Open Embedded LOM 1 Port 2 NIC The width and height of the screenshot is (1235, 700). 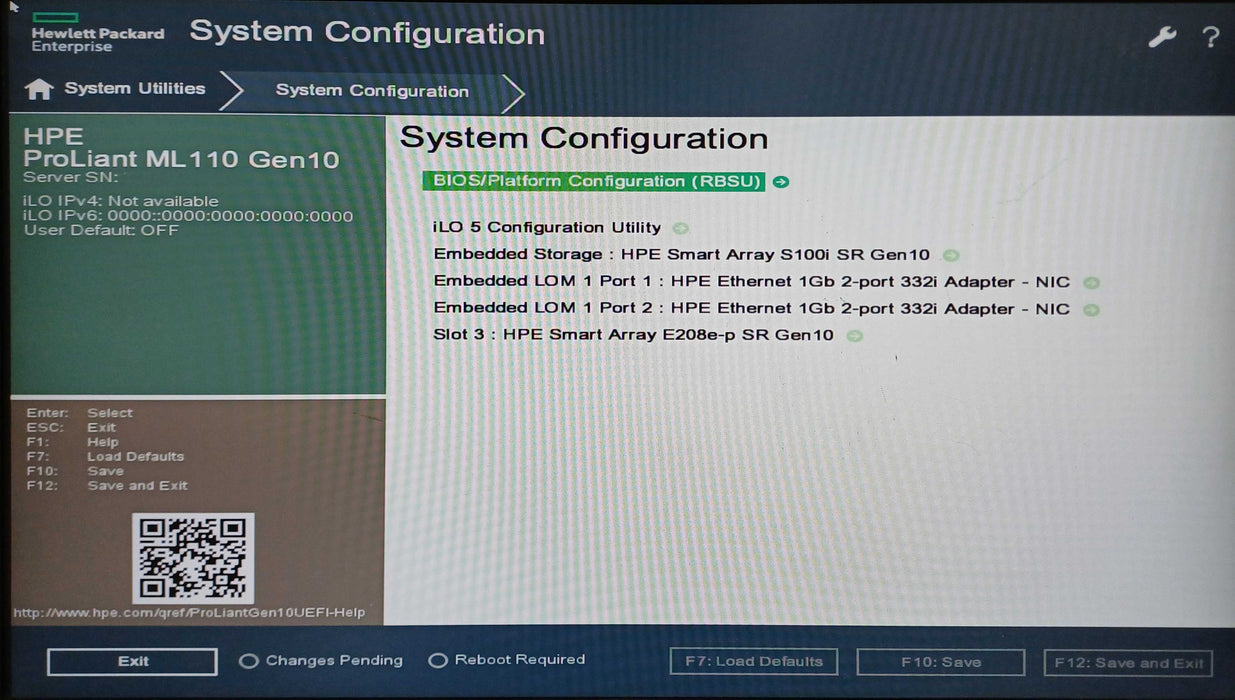pos(751,309)
